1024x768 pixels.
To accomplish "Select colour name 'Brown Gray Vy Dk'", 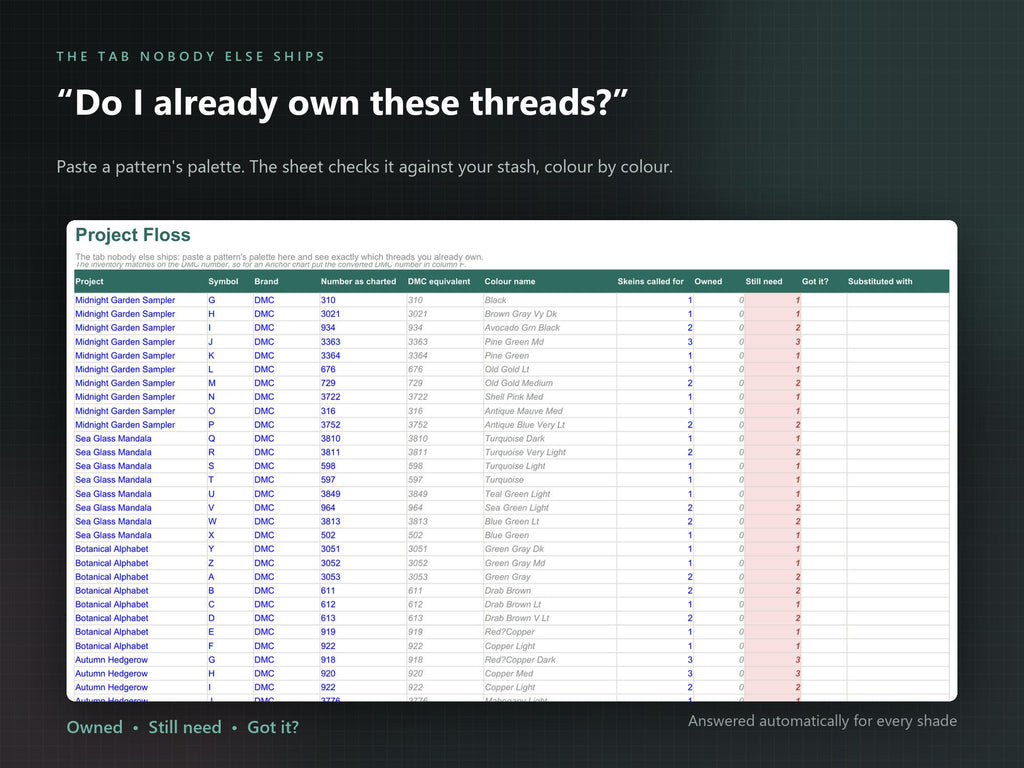I will (520, 314).
